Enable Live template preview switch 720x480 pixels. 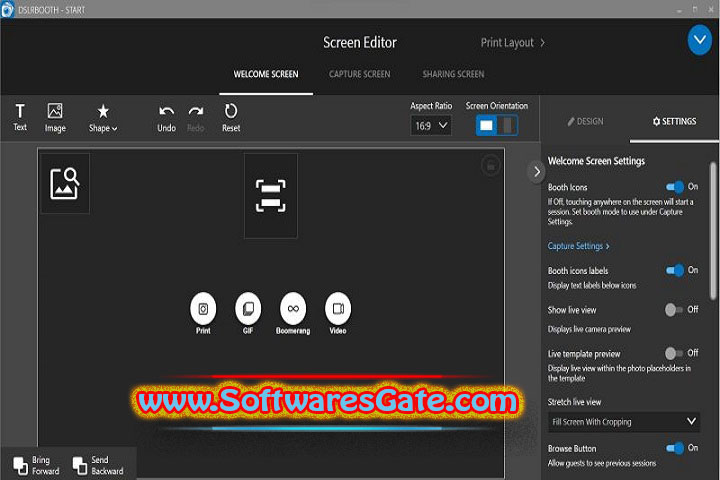tap(674, 353)
